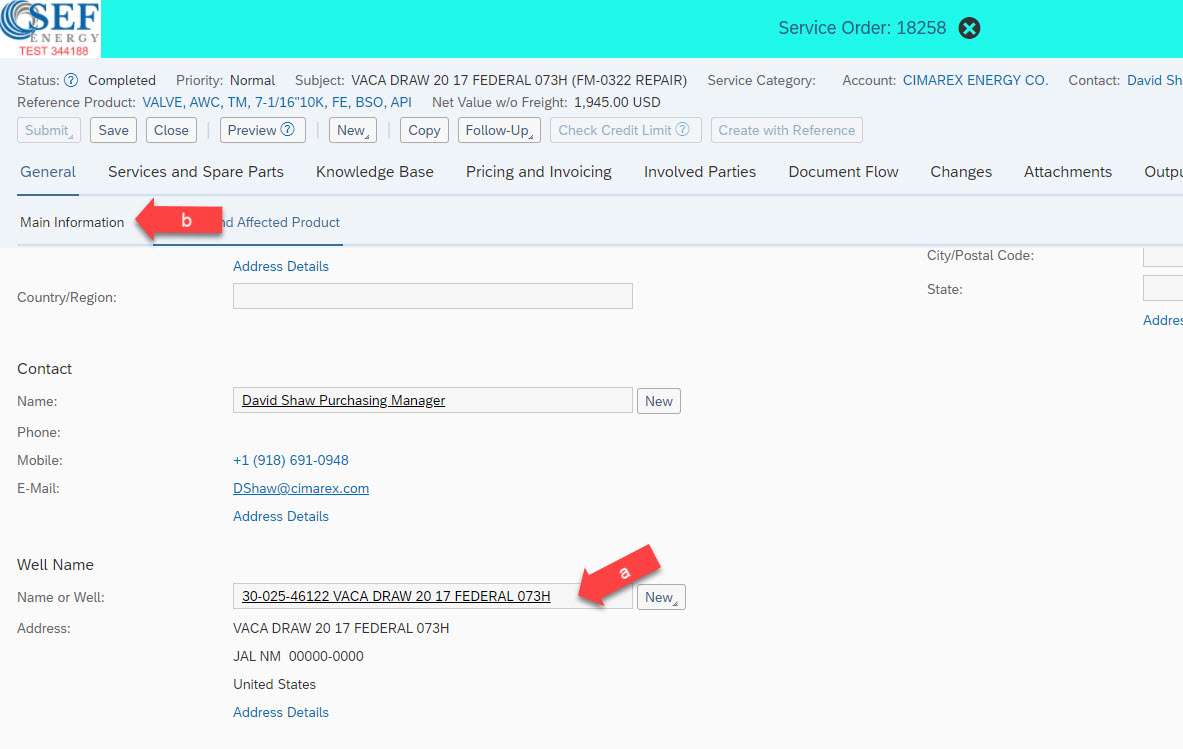
Task: Select the Affected Product sub-tab
Action: click(x=283, y=223)
